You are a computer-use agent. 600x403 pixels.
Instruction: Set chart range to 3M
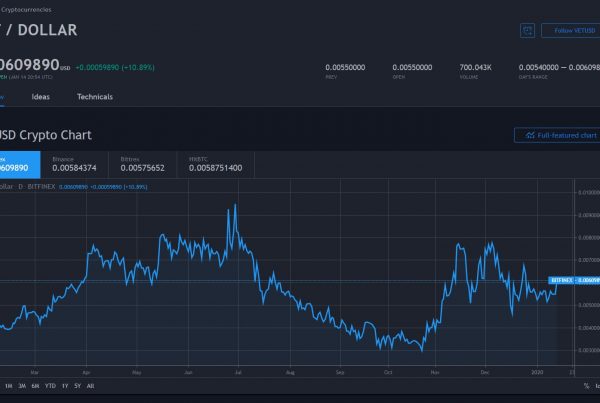(22, 386)
